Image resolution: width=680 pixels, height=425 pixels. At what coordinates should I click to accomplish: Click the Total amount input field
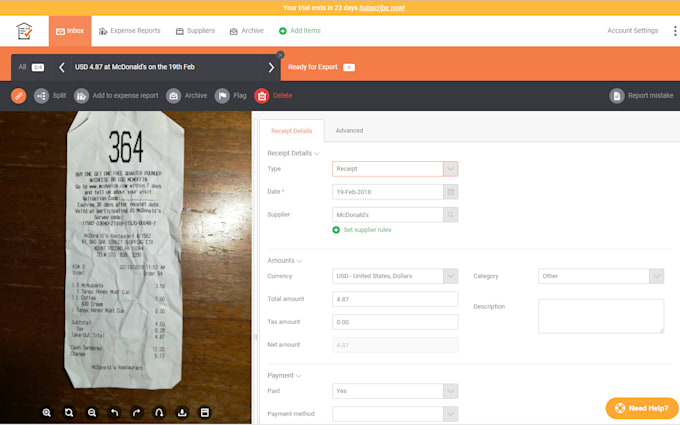[395, 299]
